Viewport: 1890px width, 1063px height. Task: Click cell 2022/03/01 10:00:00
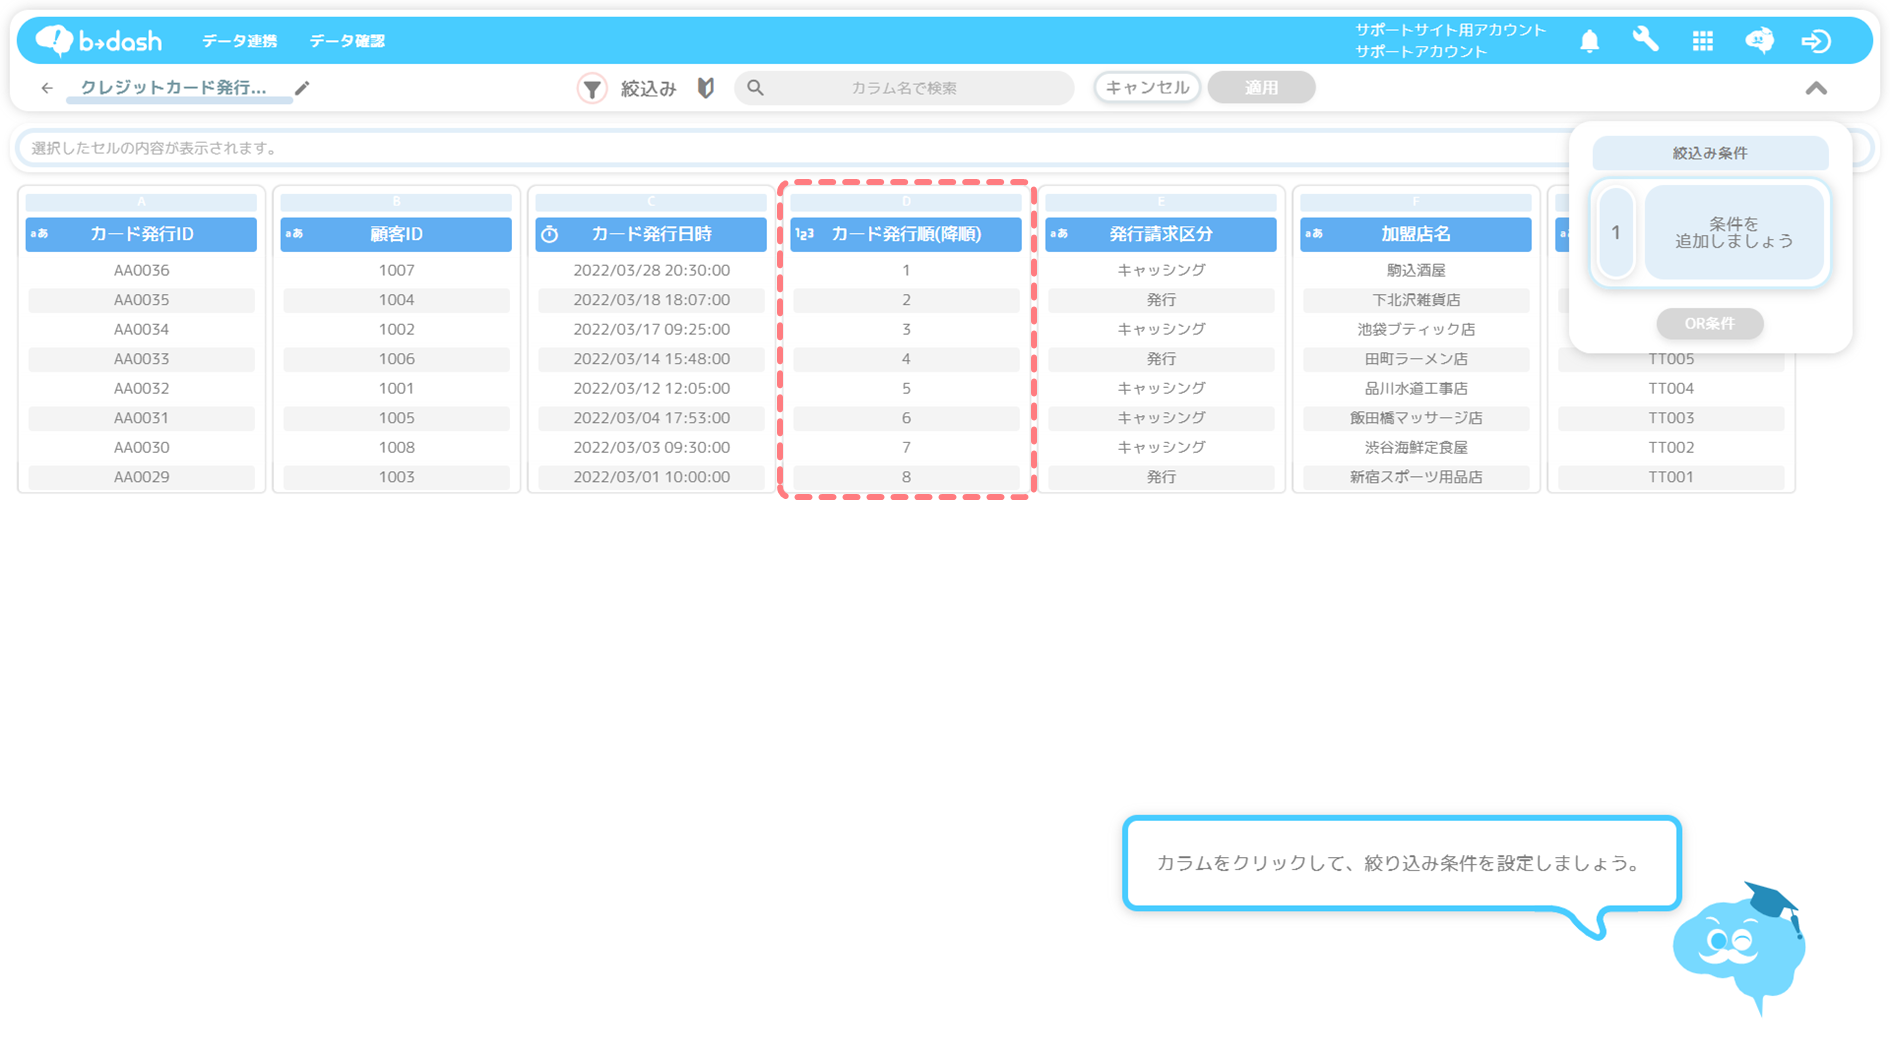click(651, 477)
